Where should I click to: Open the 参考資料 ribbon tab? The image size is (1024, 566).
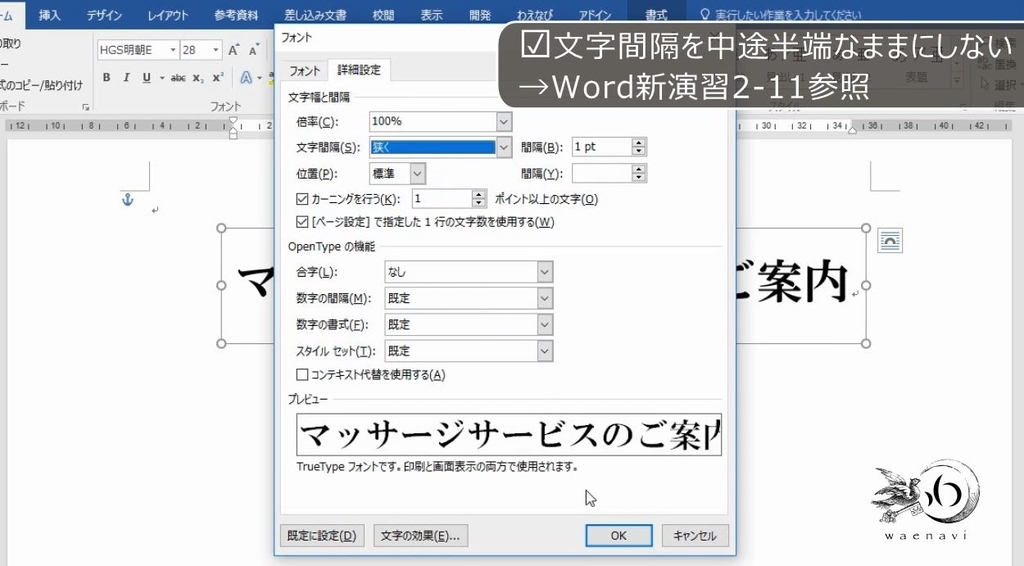236,14
